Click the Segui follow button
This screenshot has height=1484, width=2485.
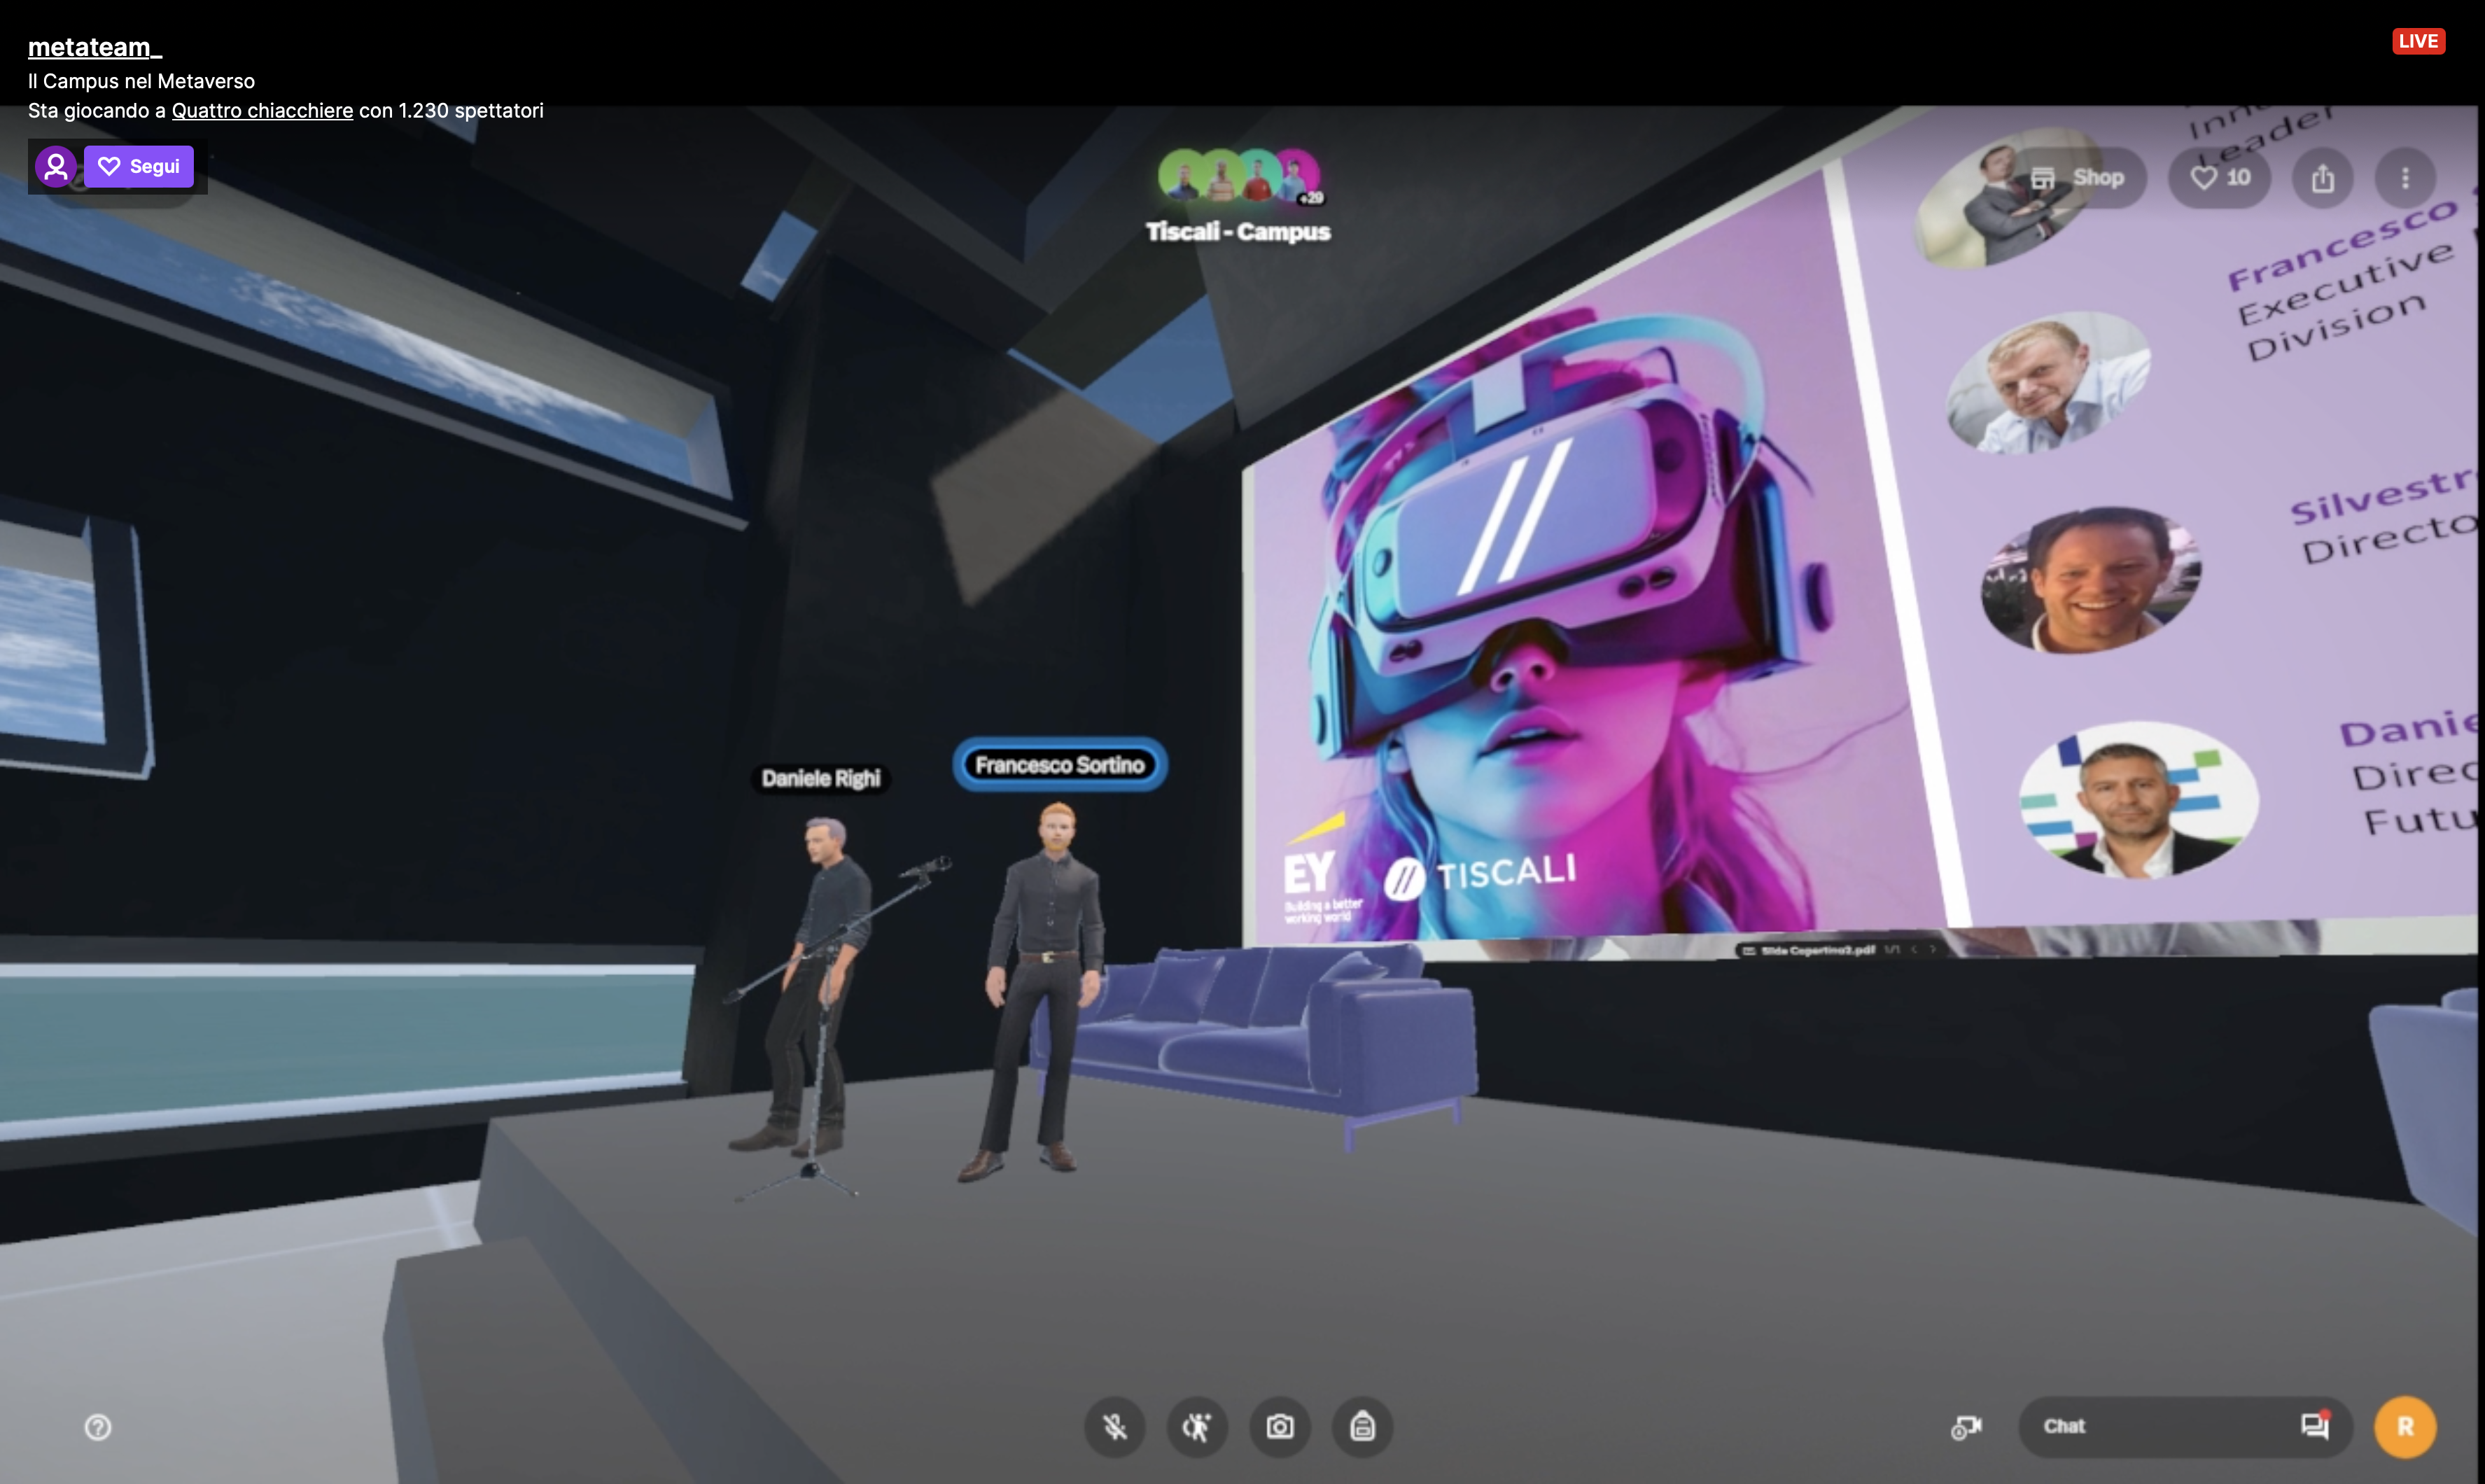click(139, 167)
